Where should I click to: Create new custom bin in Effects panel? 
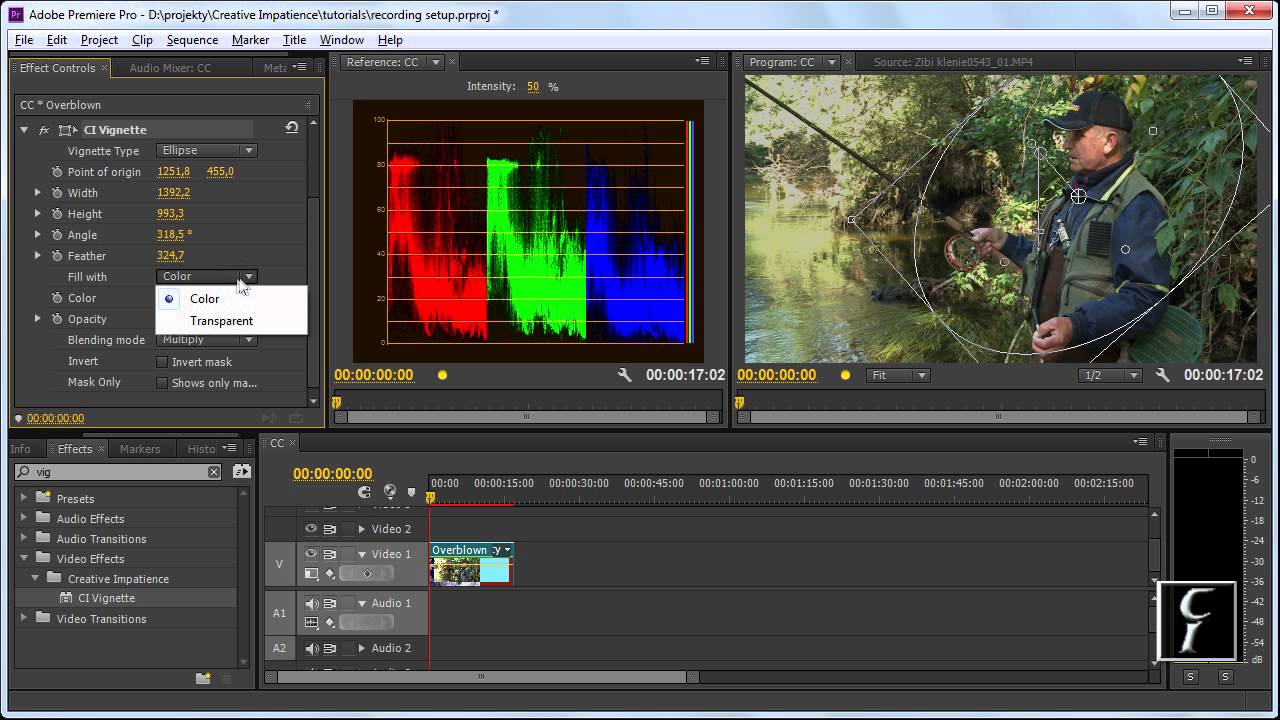click(203, 678)
